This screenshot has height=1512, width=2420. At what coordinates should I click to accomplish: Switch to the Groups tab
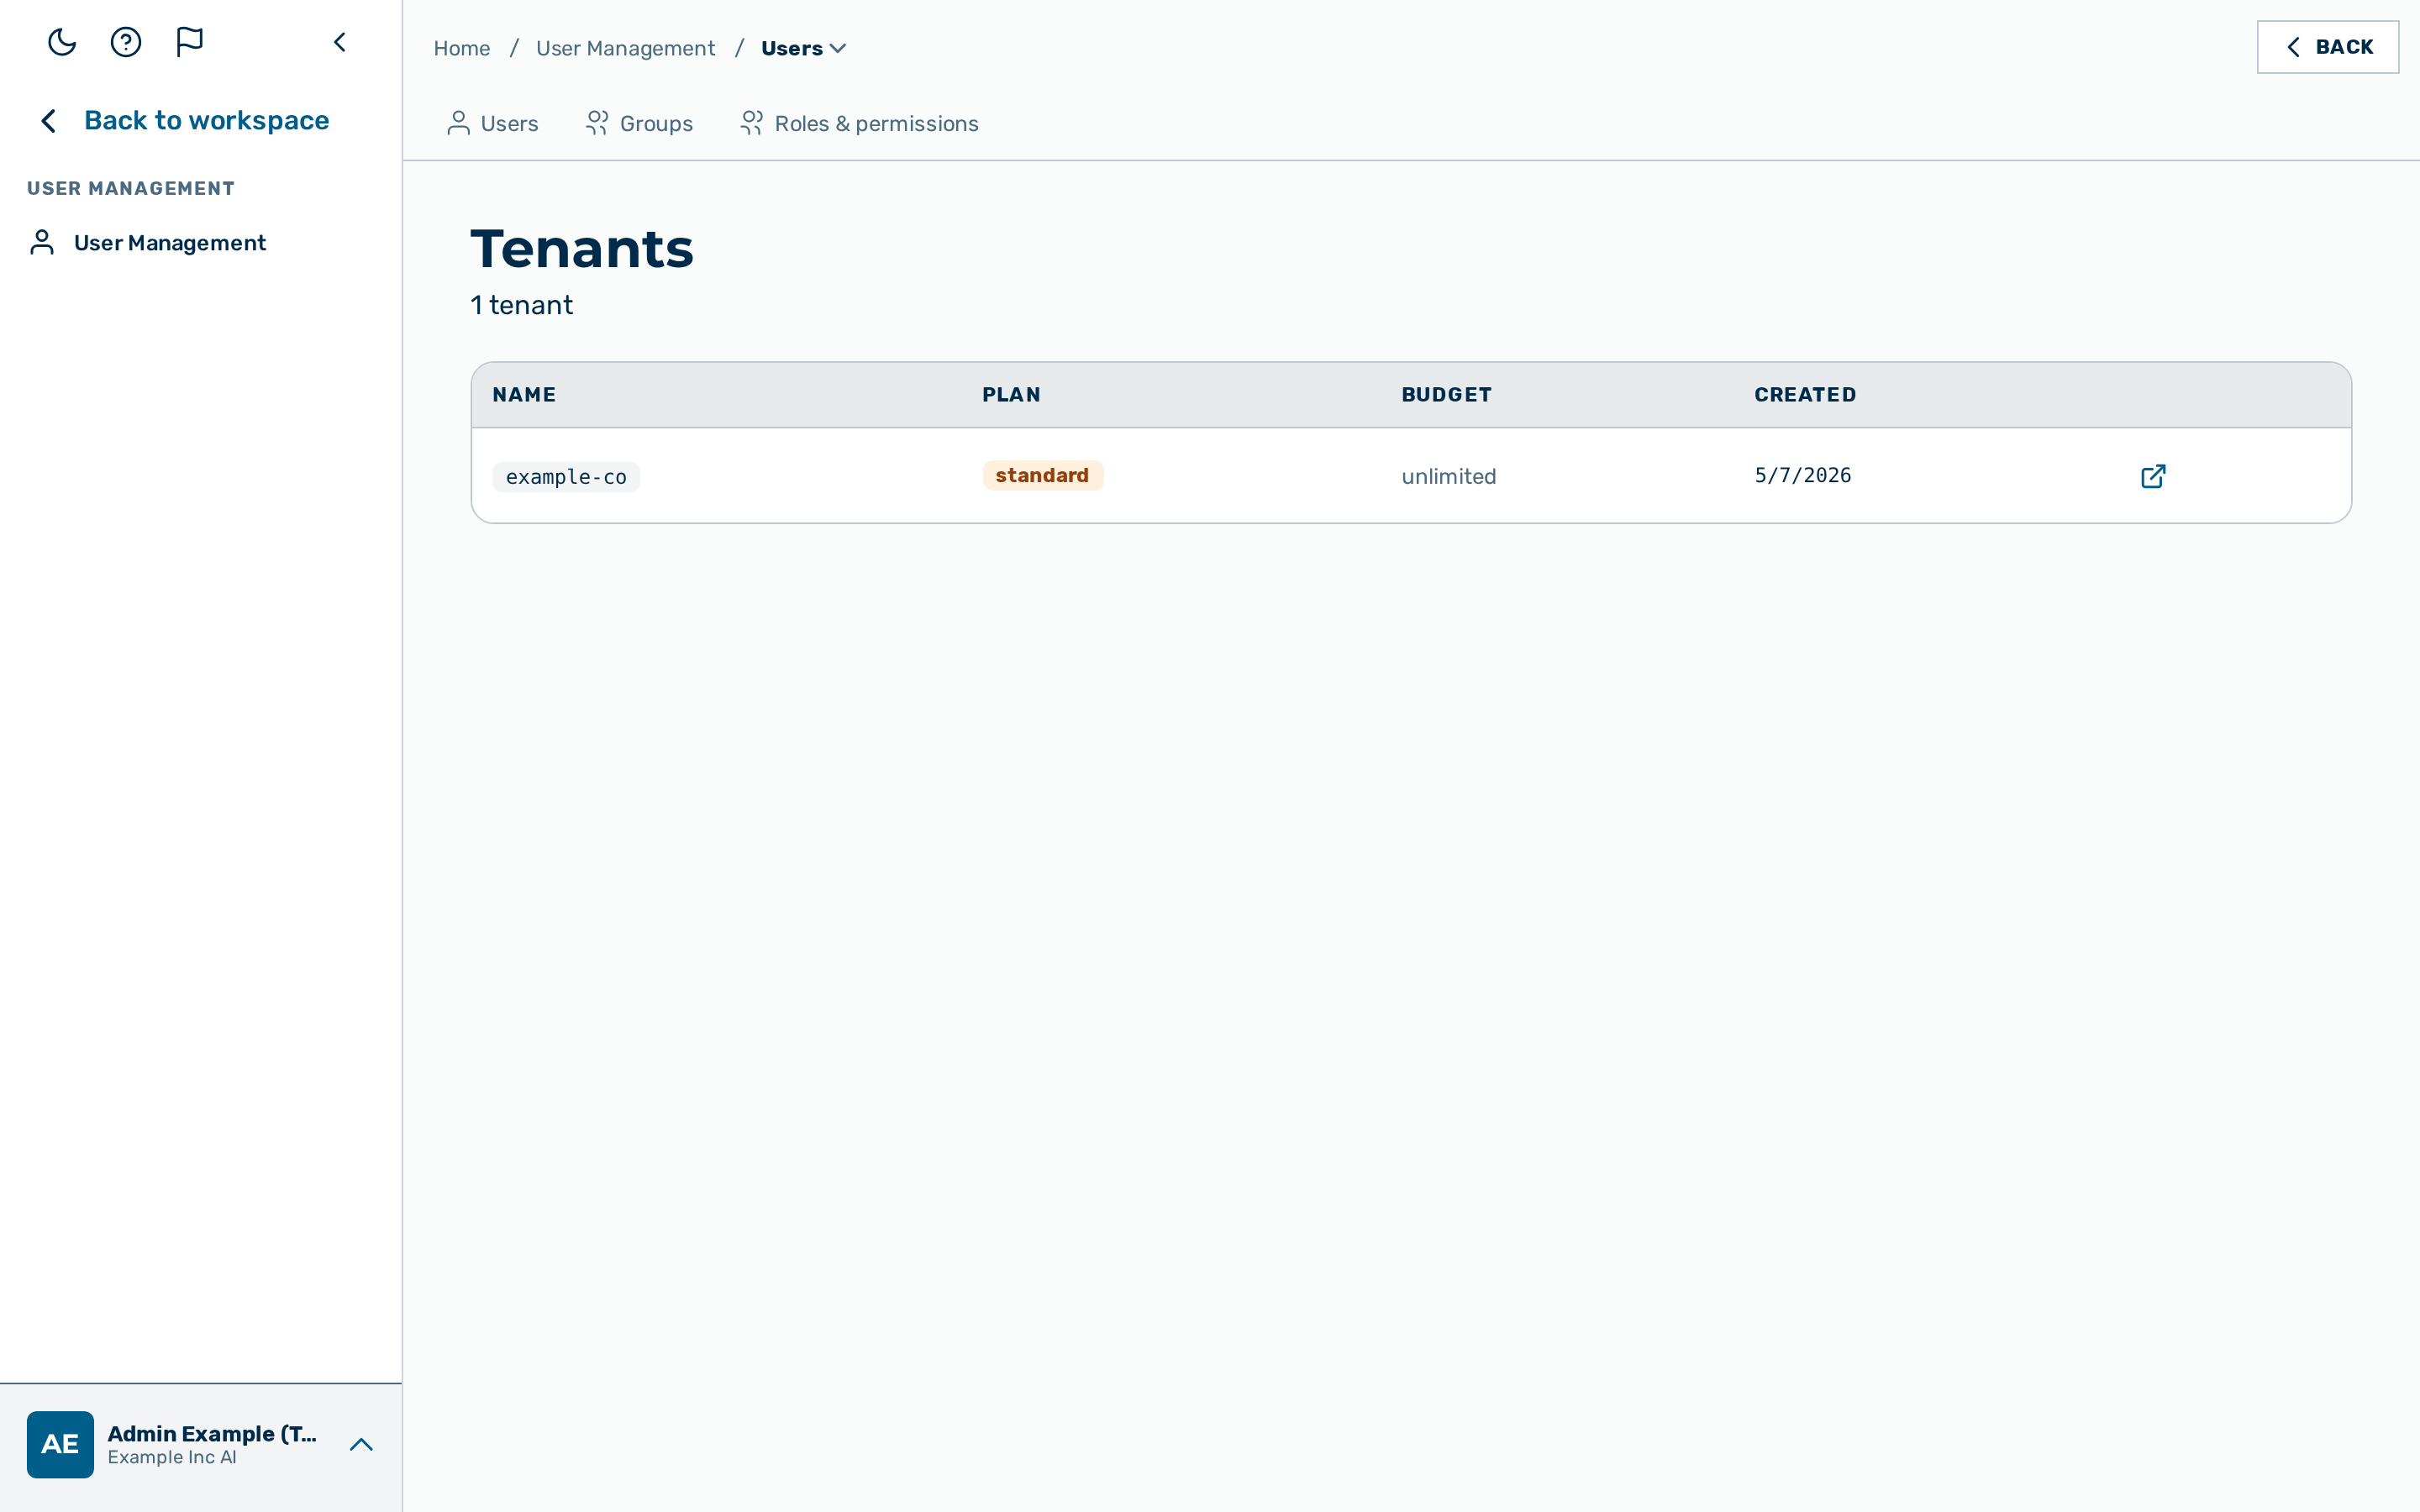[x=638, y=124]
